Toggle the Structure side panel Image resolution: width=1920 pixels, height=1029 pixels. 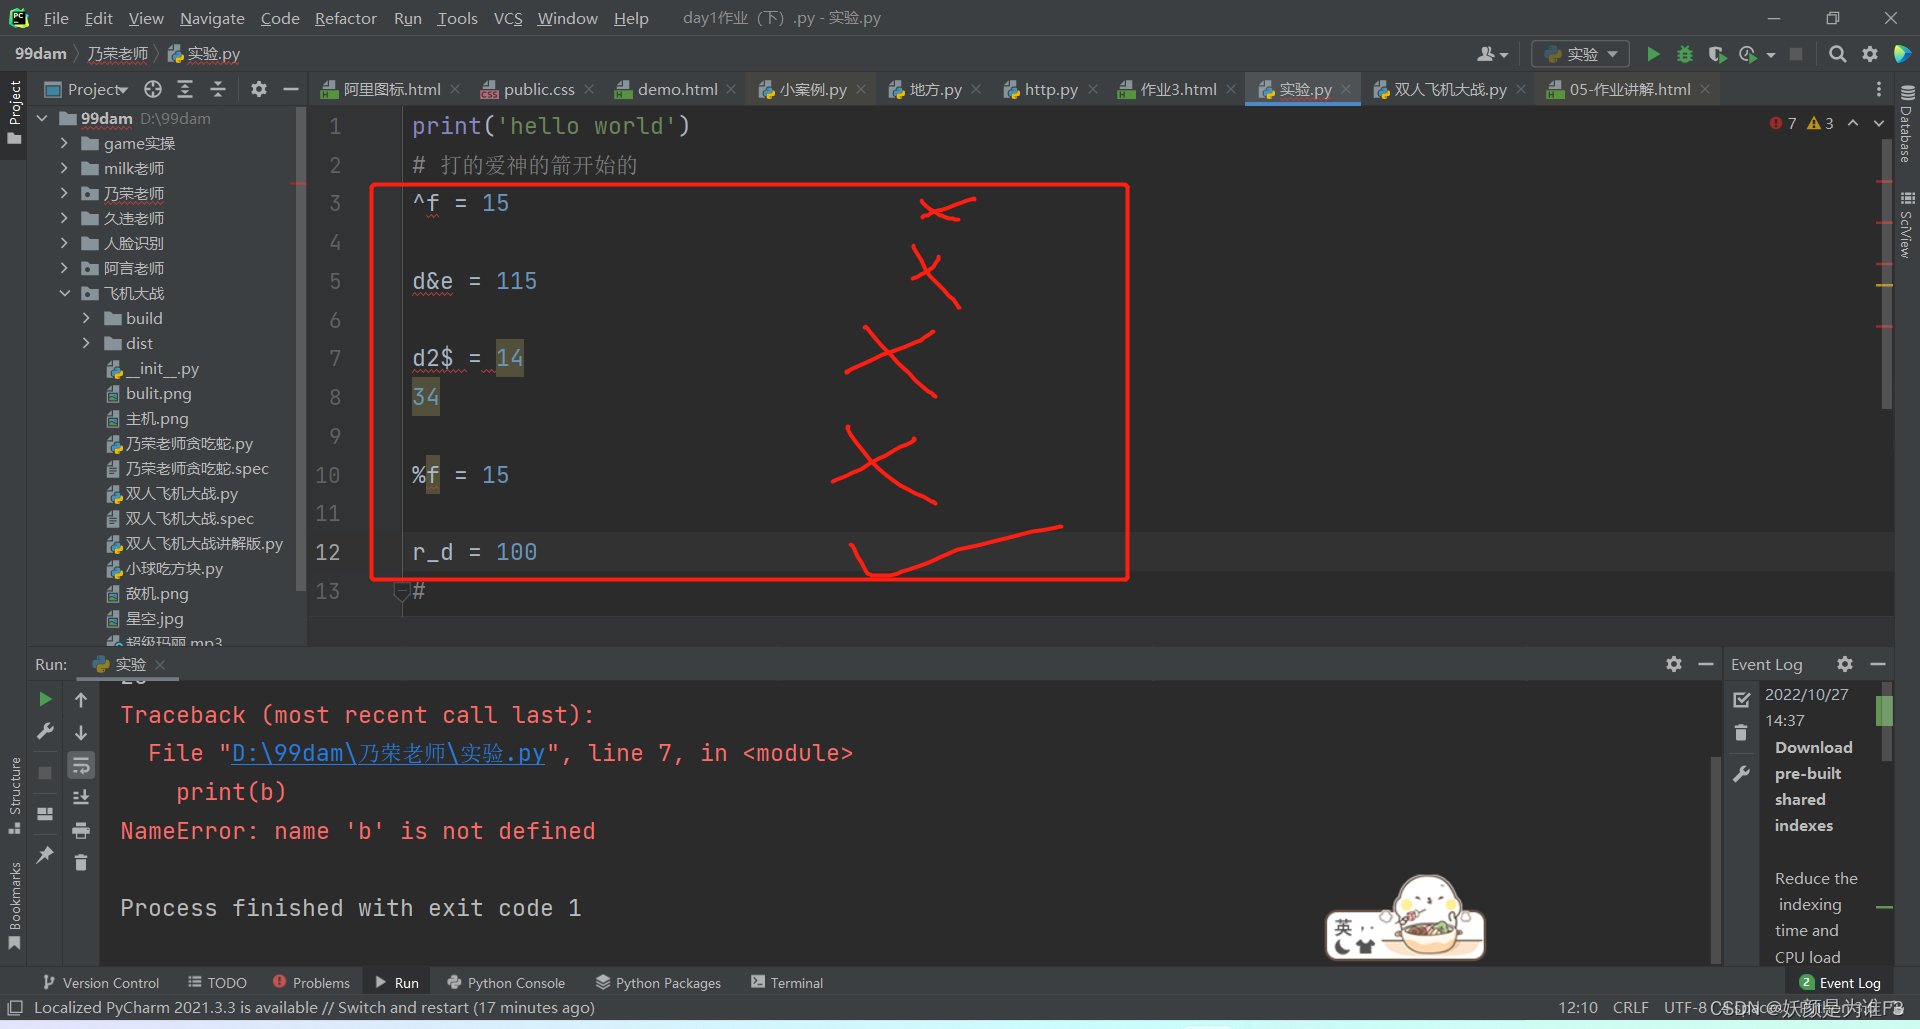click(14, 797)
